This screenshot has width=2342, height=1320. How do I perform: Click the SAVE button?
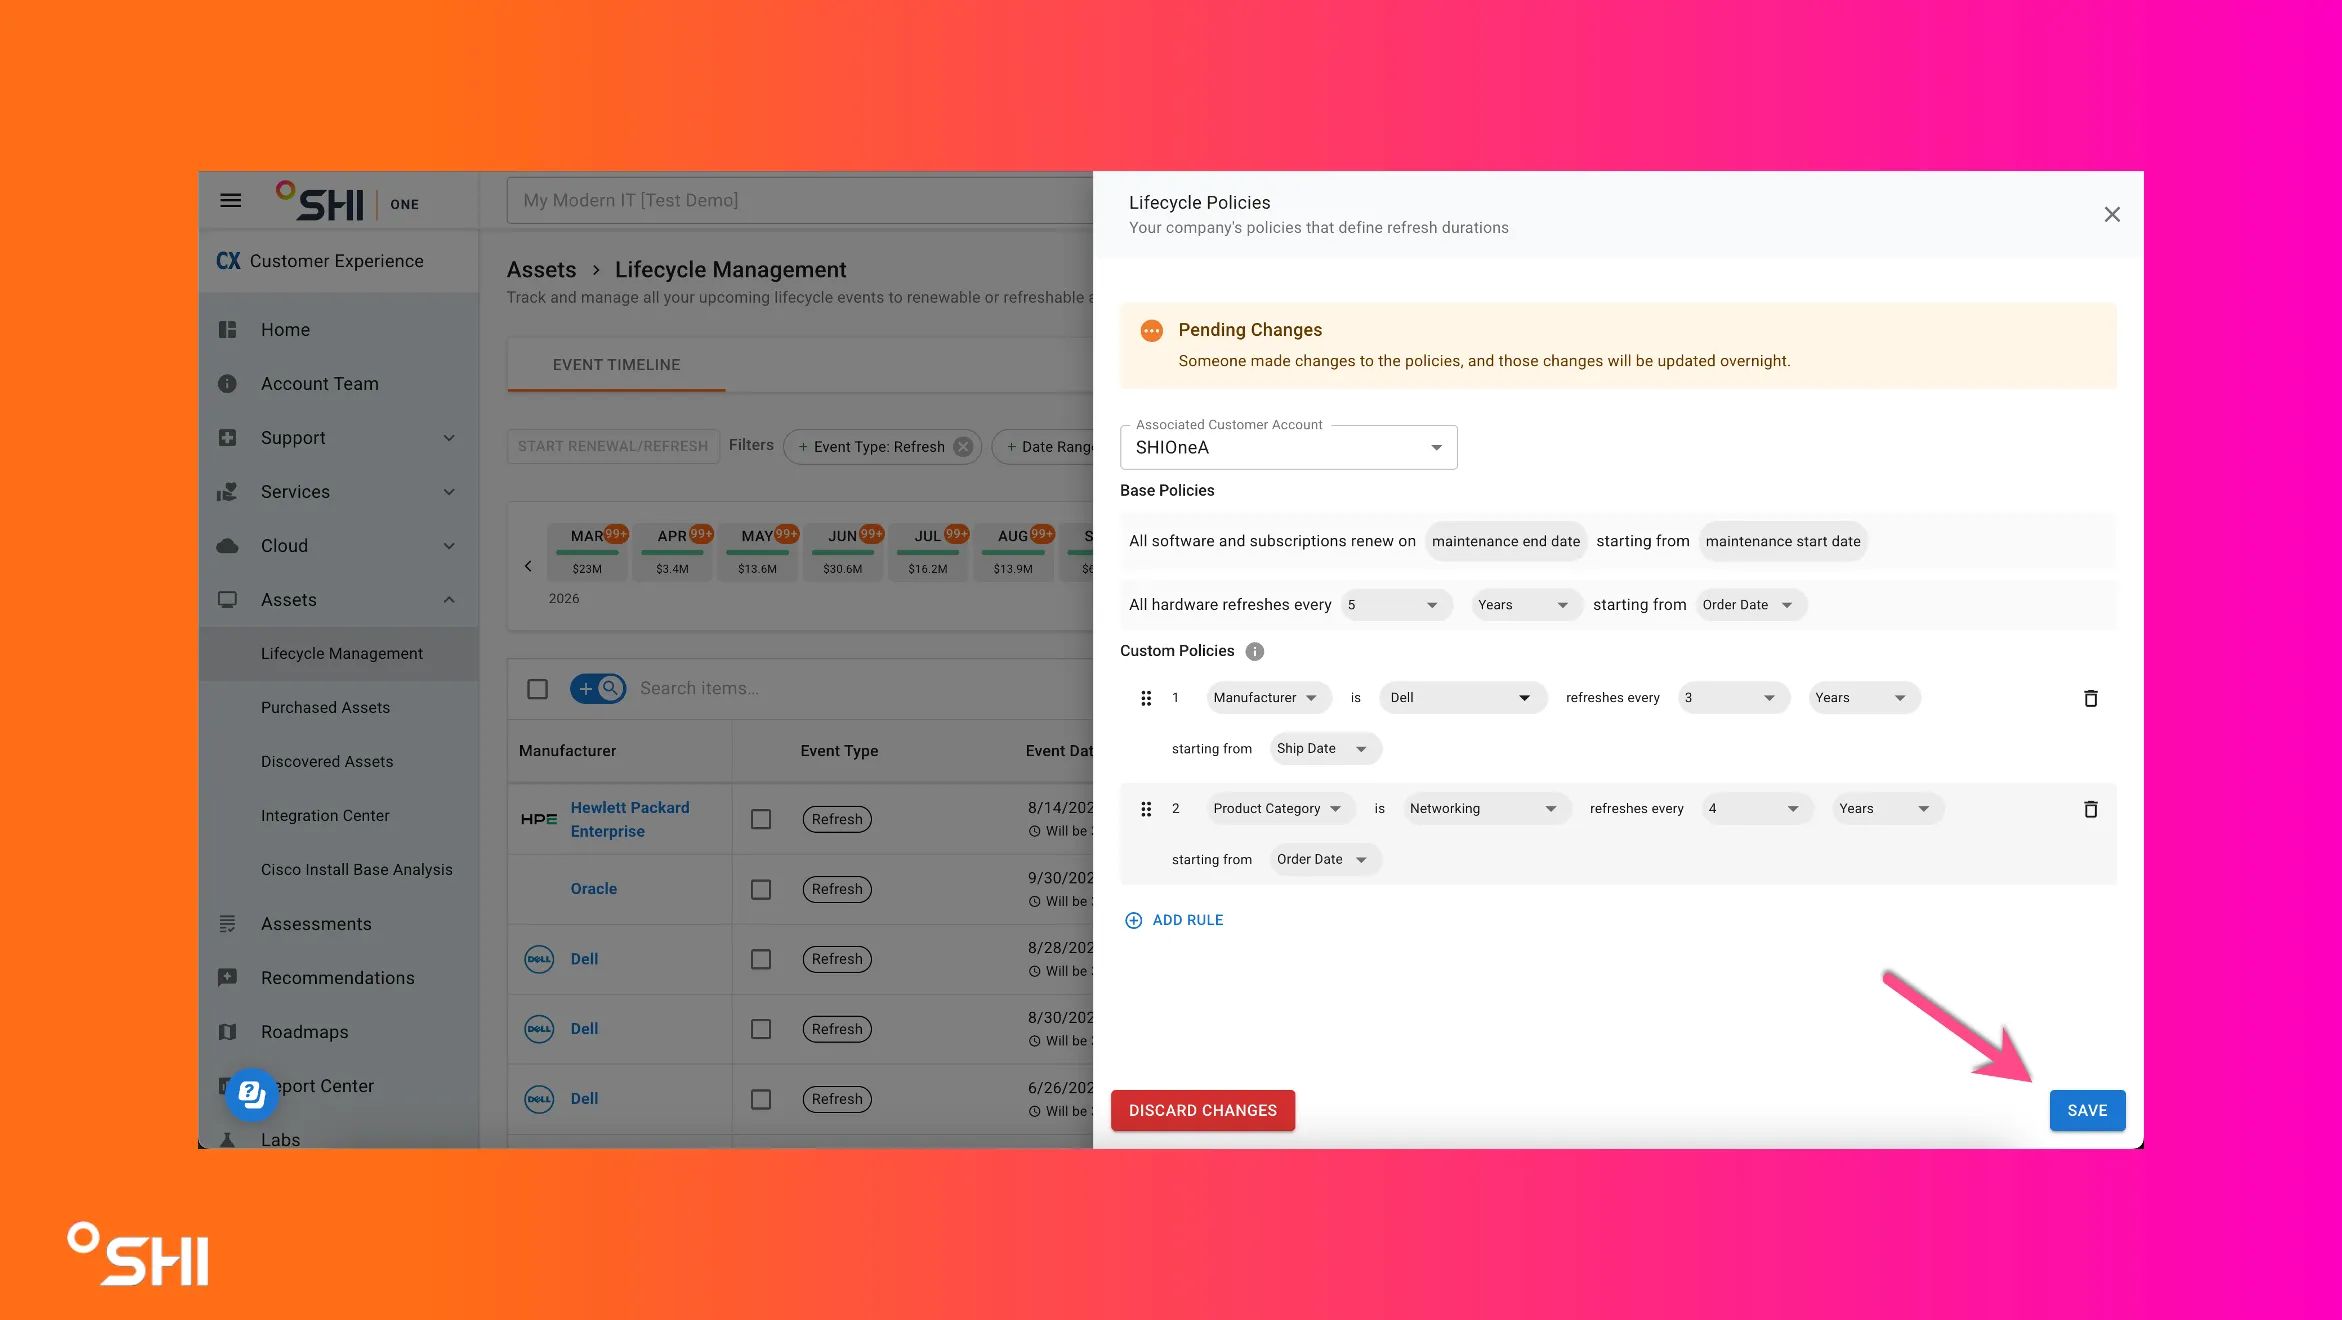point(2087,1111)
